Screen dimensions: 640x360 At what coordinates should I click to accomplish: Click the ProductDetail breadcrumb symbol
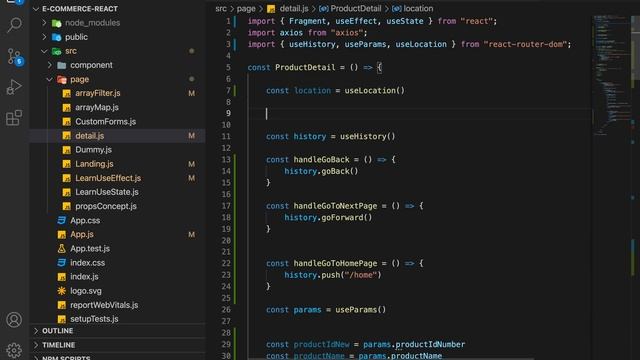[x=356, y=9]
